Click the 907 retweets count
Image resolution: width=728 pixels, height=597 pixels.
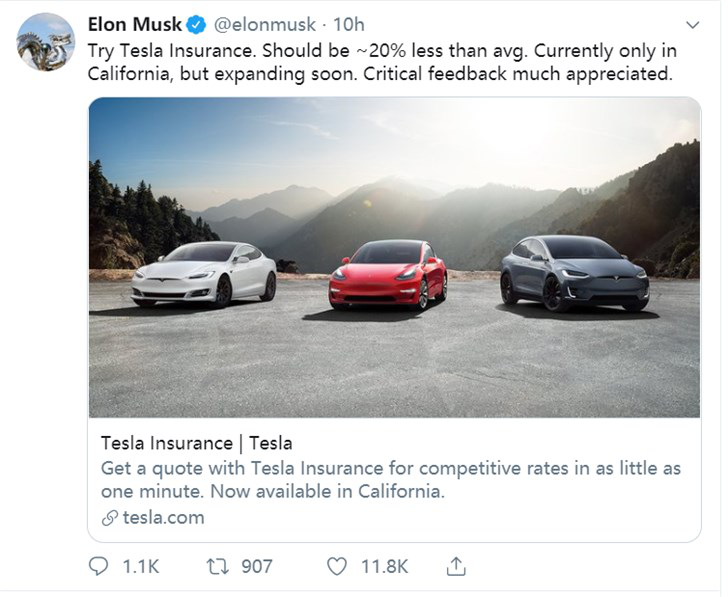point(256,566)
